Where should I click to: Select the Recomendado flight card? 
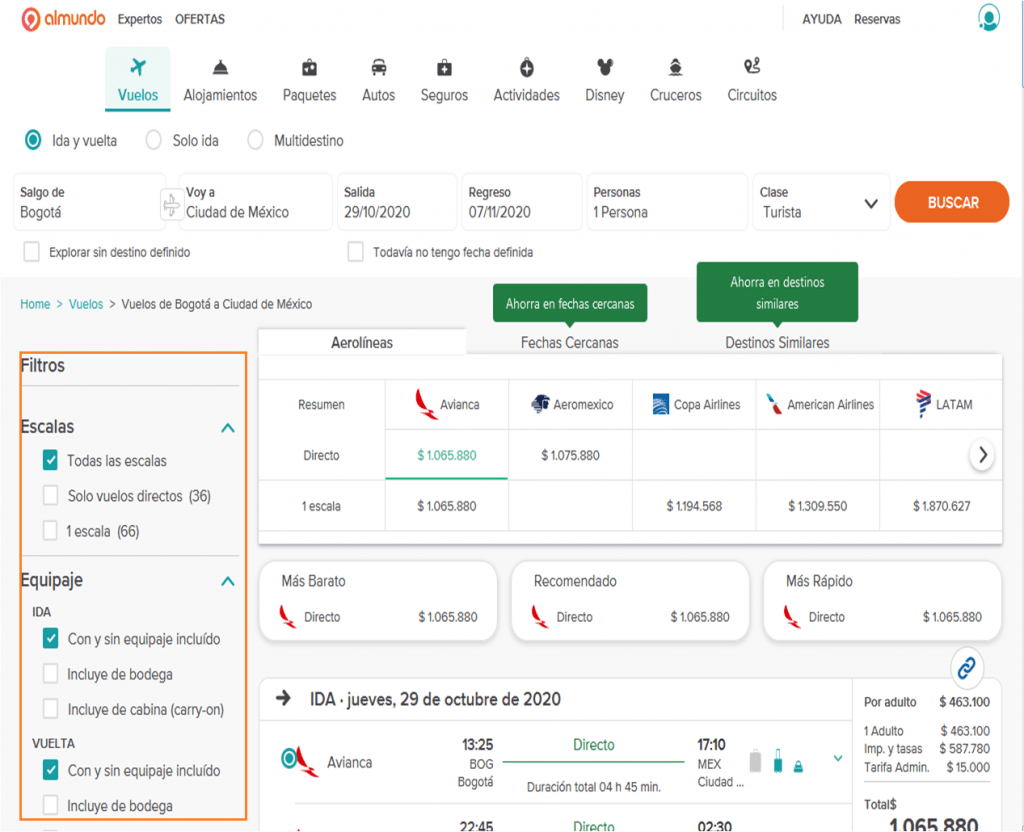[x=630, y=600]
